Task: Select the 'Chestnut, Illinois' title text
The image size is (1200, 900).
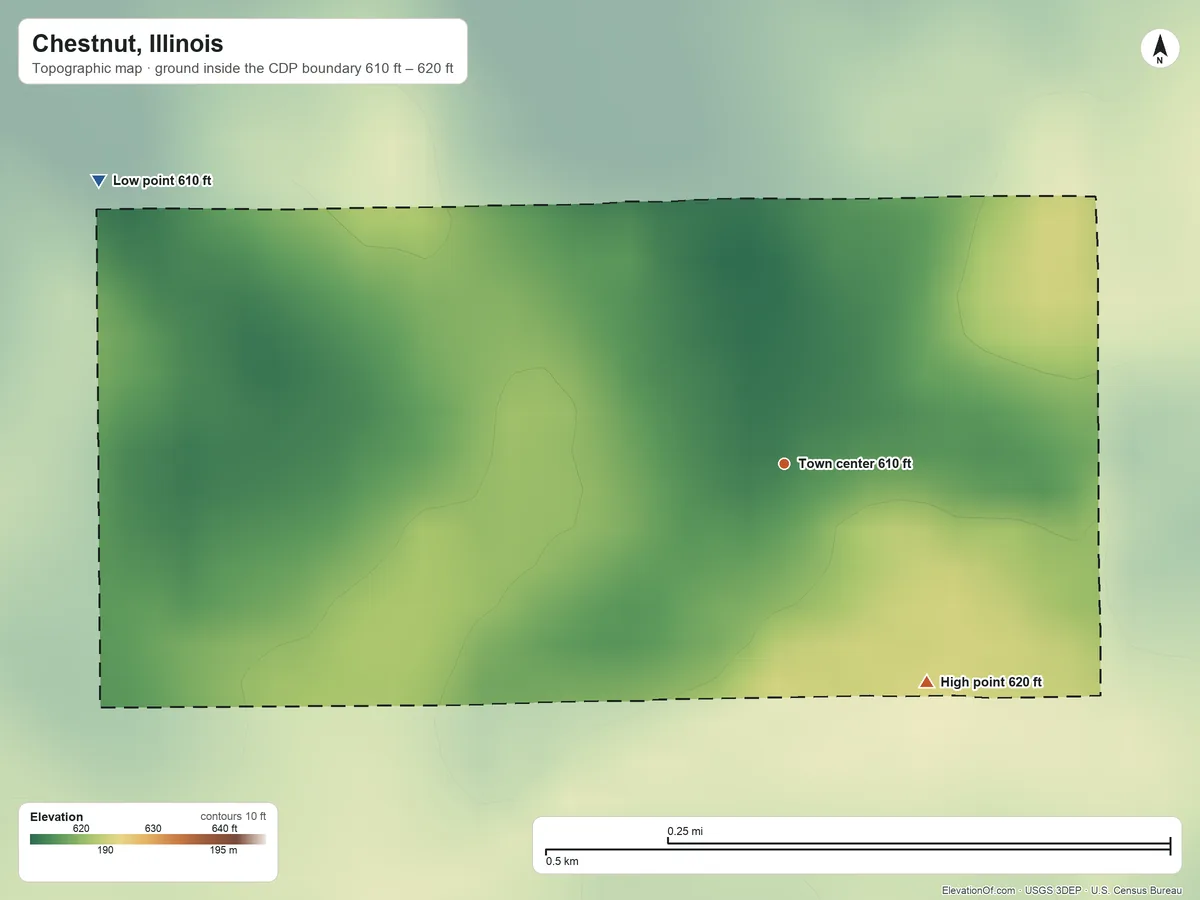Action: 128,43
